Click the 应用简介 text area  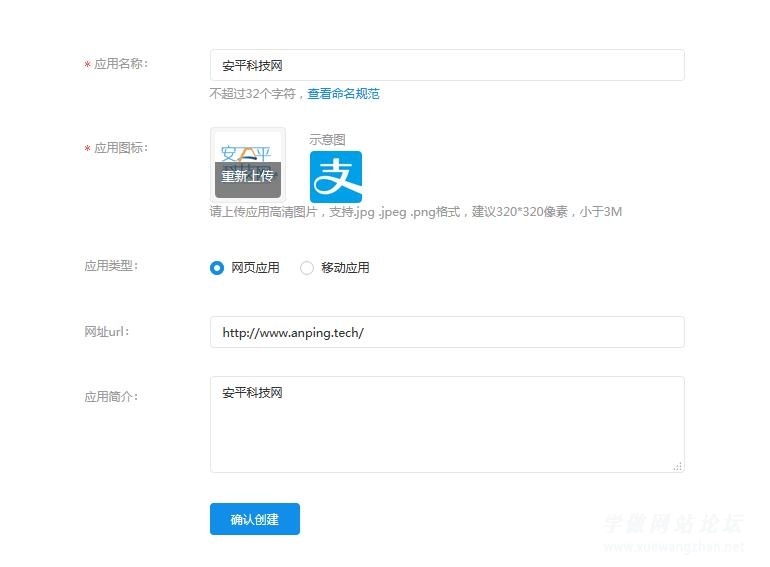447,424
